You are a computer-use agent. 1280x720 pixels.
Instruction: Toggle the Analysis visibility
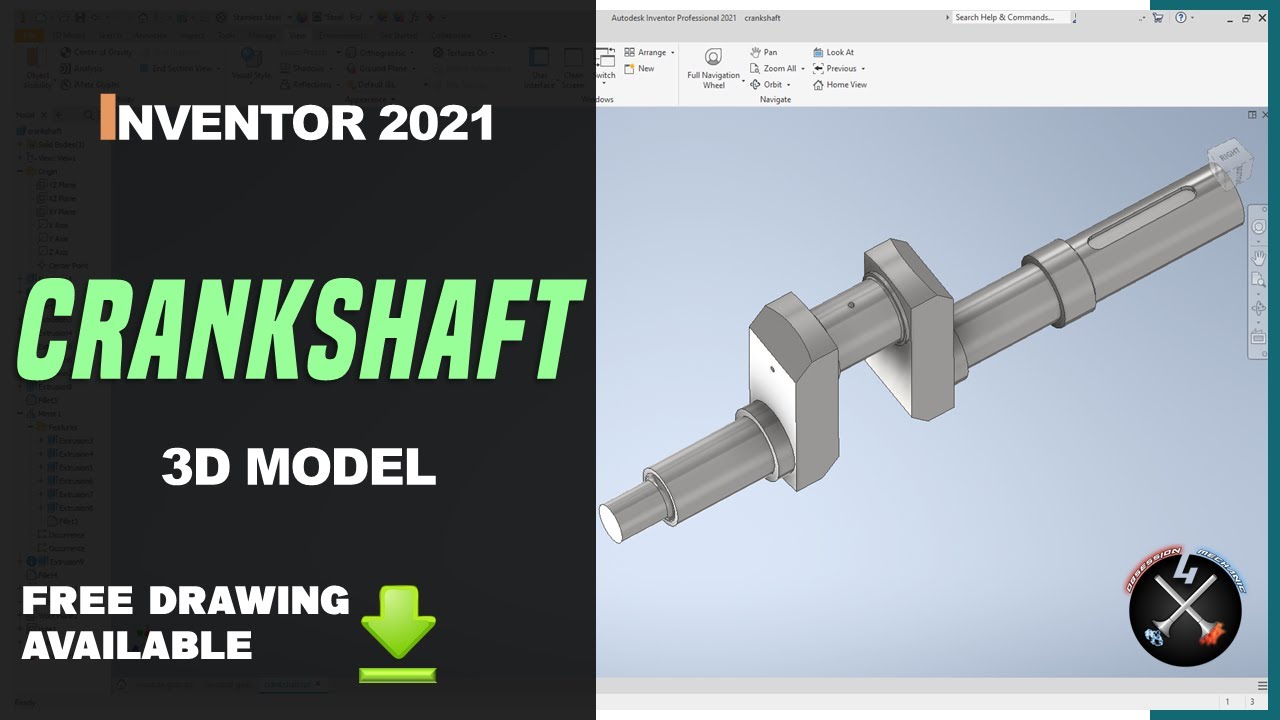pos(81,68)
